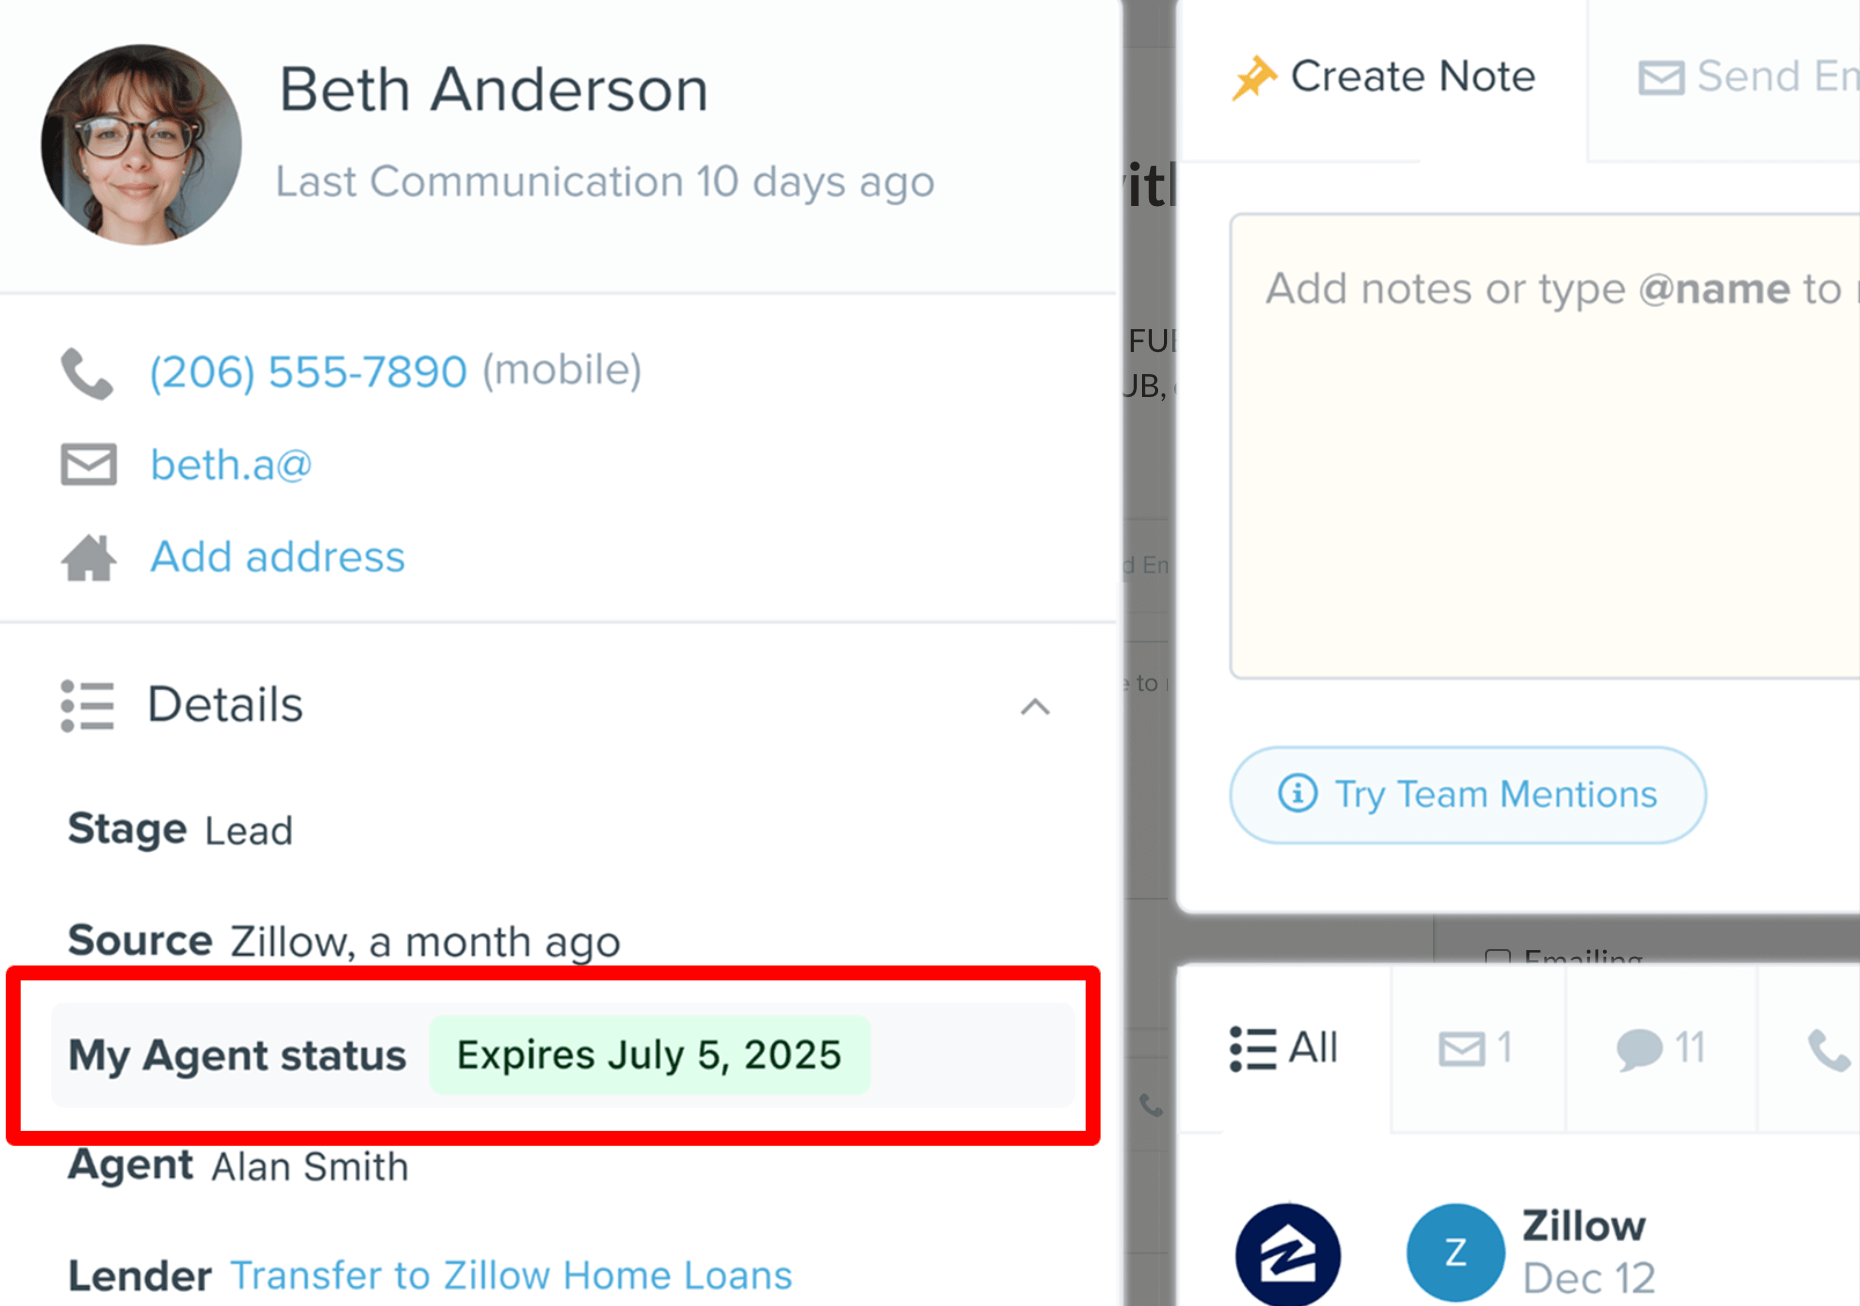1860x1306 pixels.
Task: Call the (206) 555-7890 mobile number
Action: (x=308, y=372)
